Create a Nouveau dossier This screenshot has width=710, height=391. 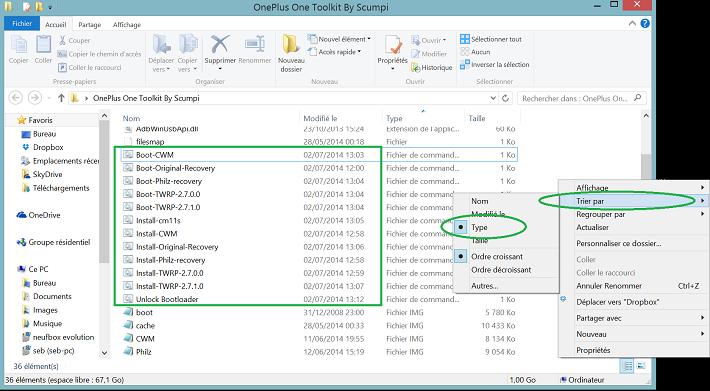coord(291,53)
